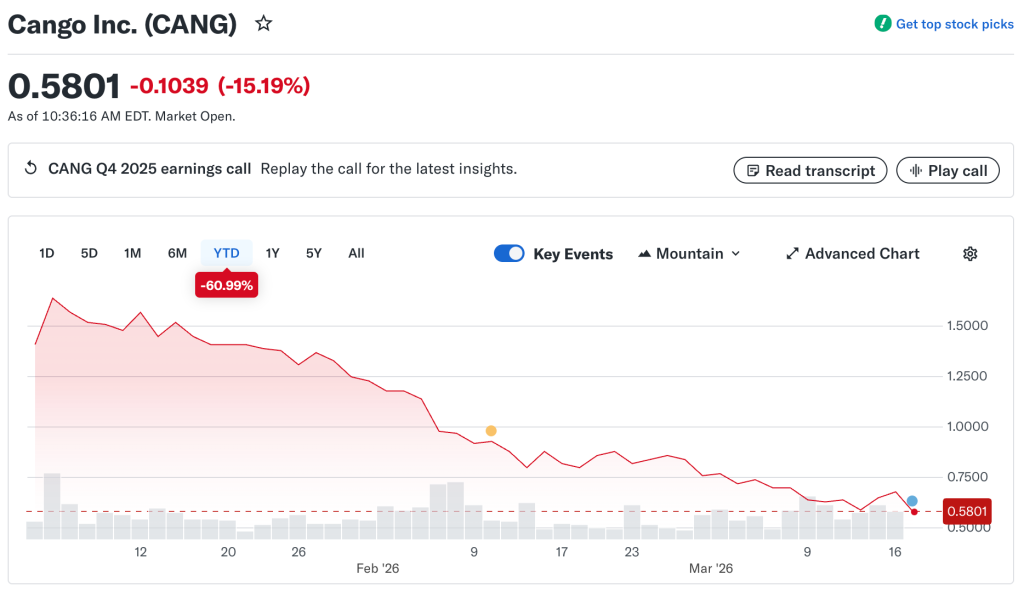Screen dimensions: 1024x592
Task: Open chart settings gear icon
Action: pos(969,254)
